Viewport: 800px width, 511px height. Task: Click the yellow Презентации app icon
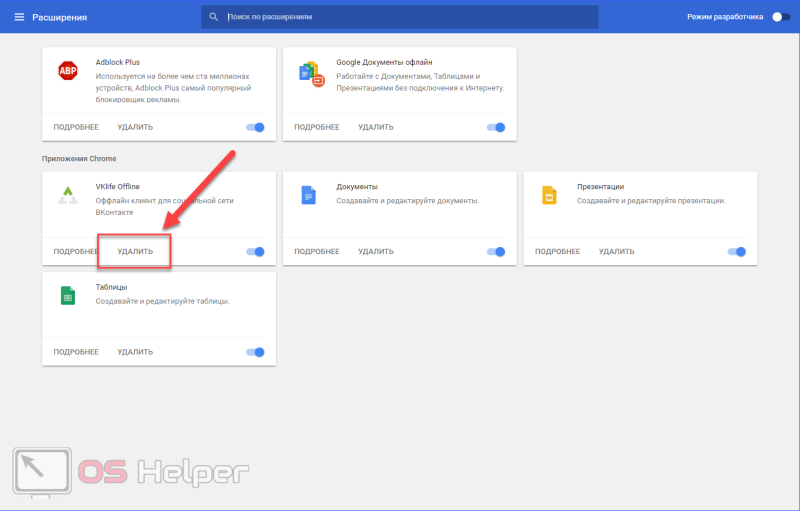coord(549,195)
